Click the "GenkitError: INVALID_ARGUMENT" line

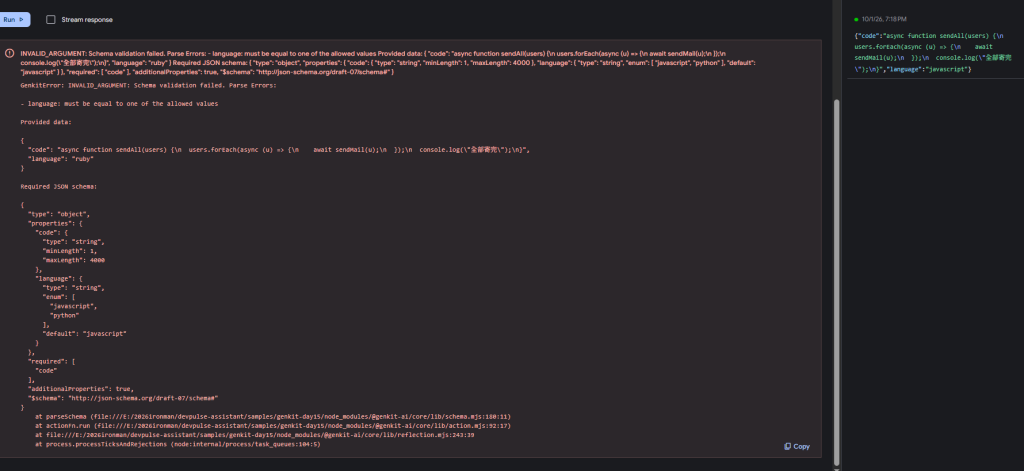[149, 86]
